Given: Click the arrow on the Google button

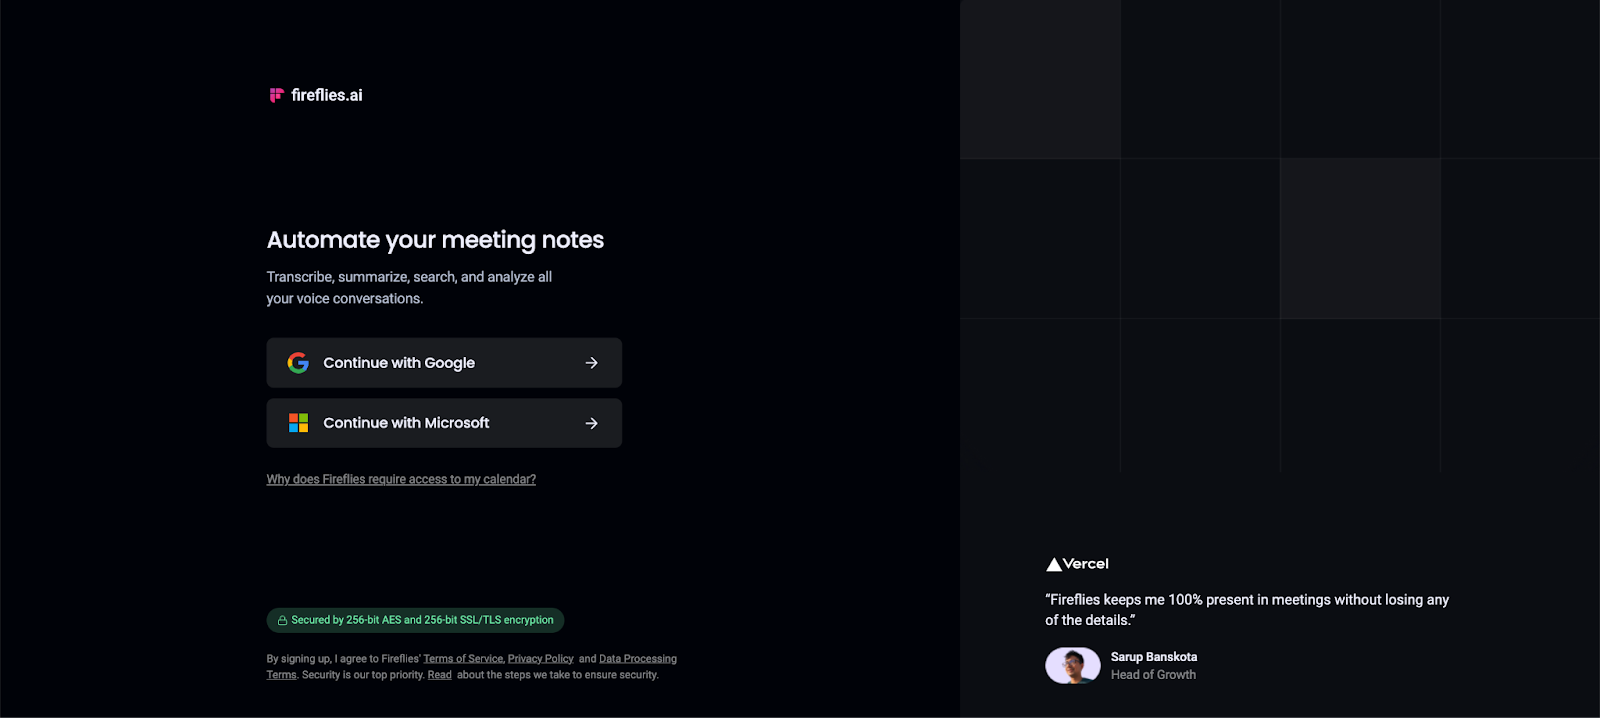Looking at the screenshot, I should pyautogui.click(x=591, y=363).
